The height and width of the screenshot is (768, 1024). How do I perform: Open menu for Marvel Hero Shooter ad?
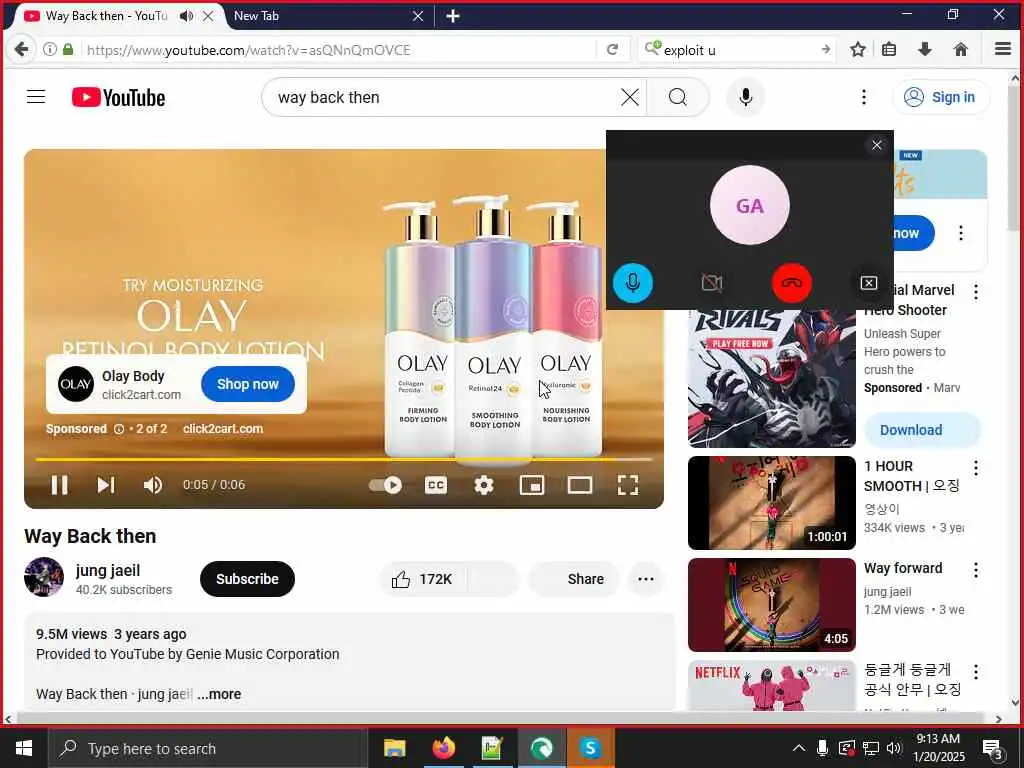(976, 292)
